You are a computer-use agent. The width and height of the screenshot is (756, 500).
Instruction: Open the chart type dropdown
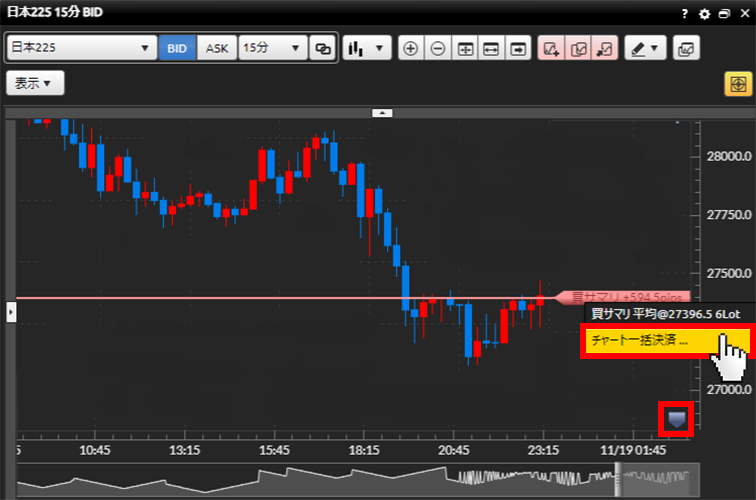pos(366,48)
